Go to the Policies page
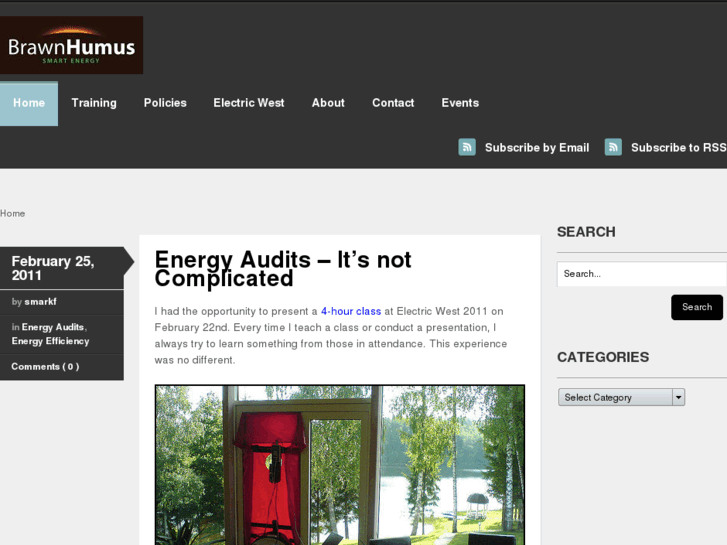Screen dimensions: 727x545 pos(165,103)
